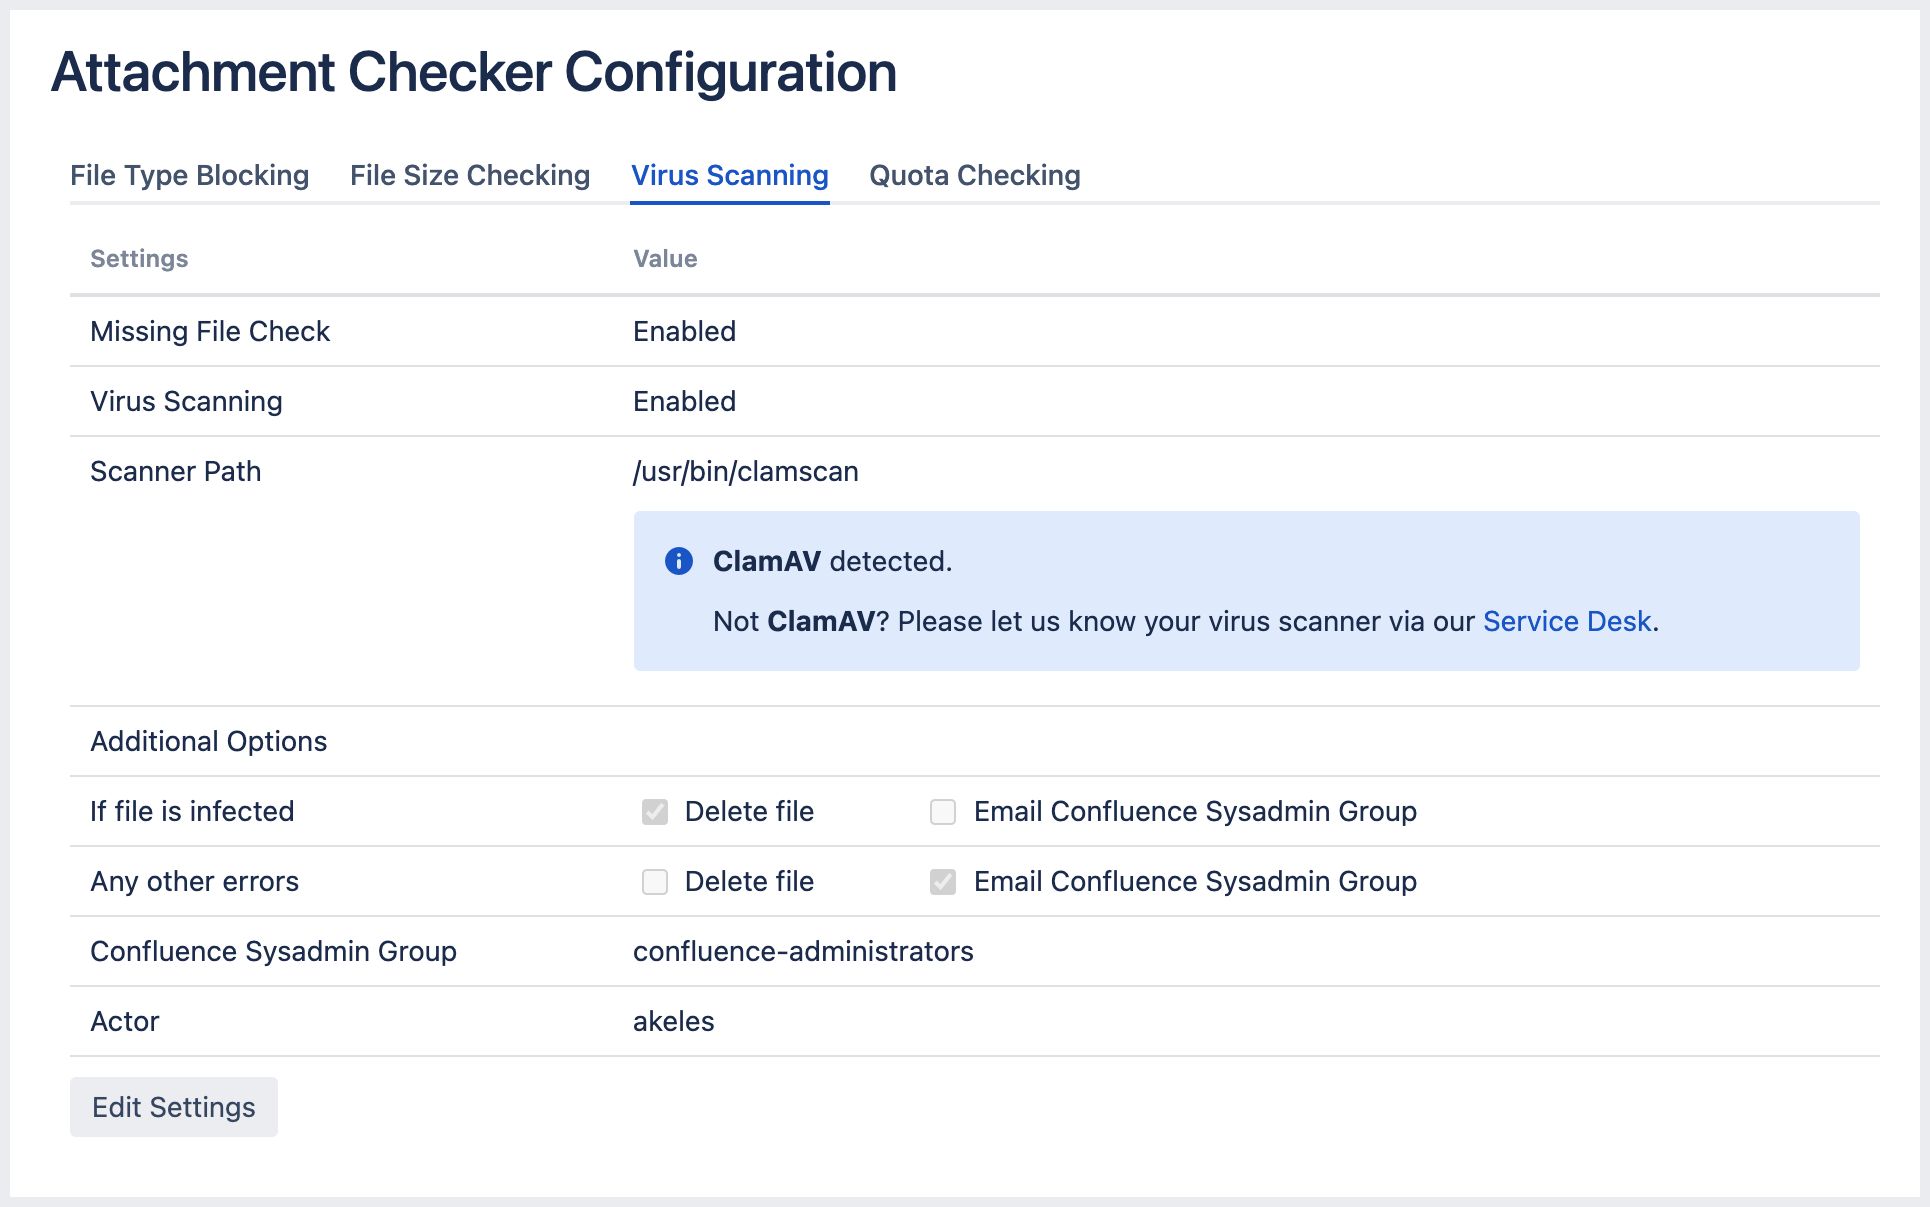This screenshot has height=1207, width=1930.
Task: Click the Virus Scanning Enabled value
Action: click(684, 401)
